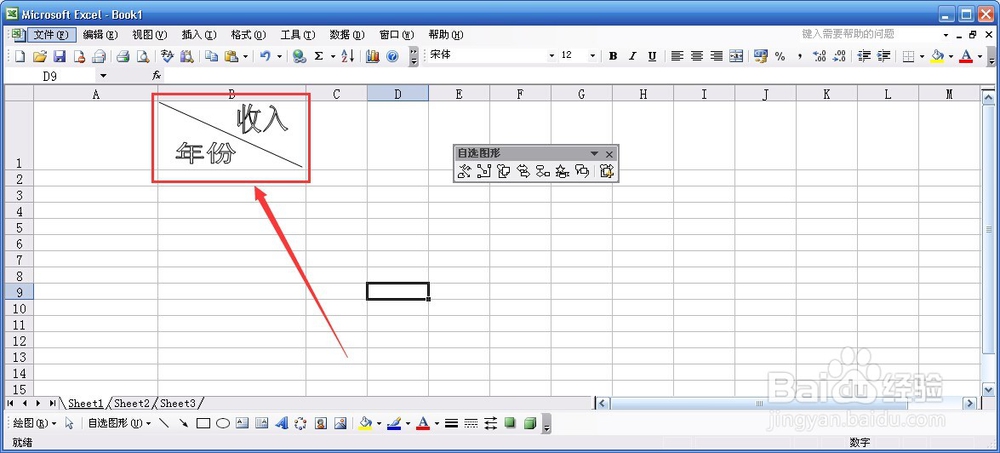Open the 自选图形 floating toolbar options arrow
Screen dimensions: 1000x453
point(594,154)
